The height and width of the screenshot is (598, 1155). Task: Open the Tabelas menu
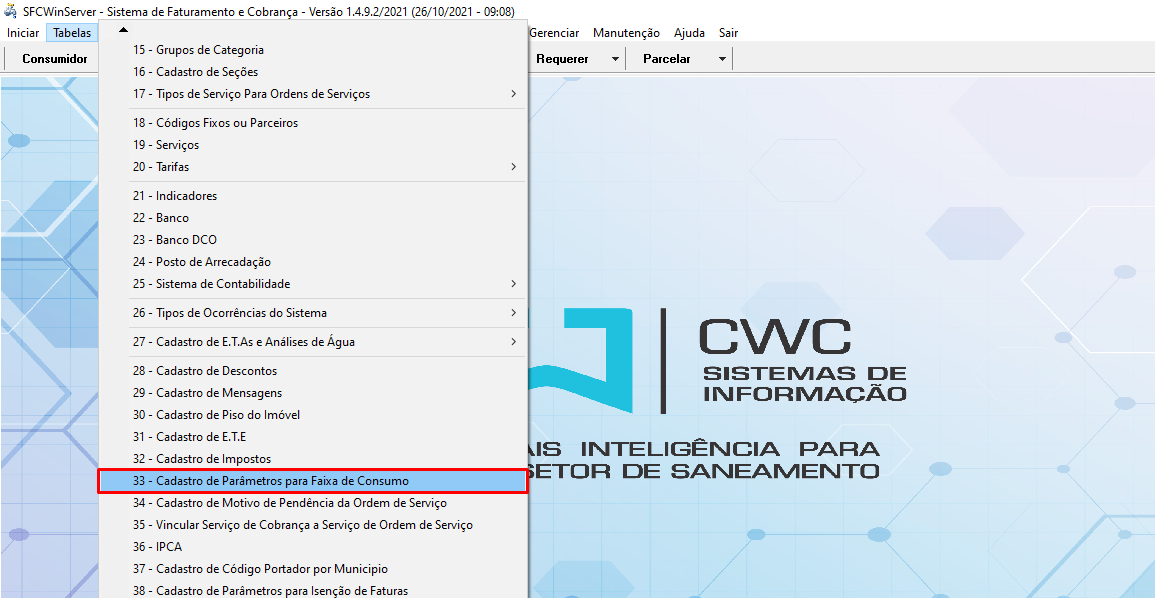(72, 33)
